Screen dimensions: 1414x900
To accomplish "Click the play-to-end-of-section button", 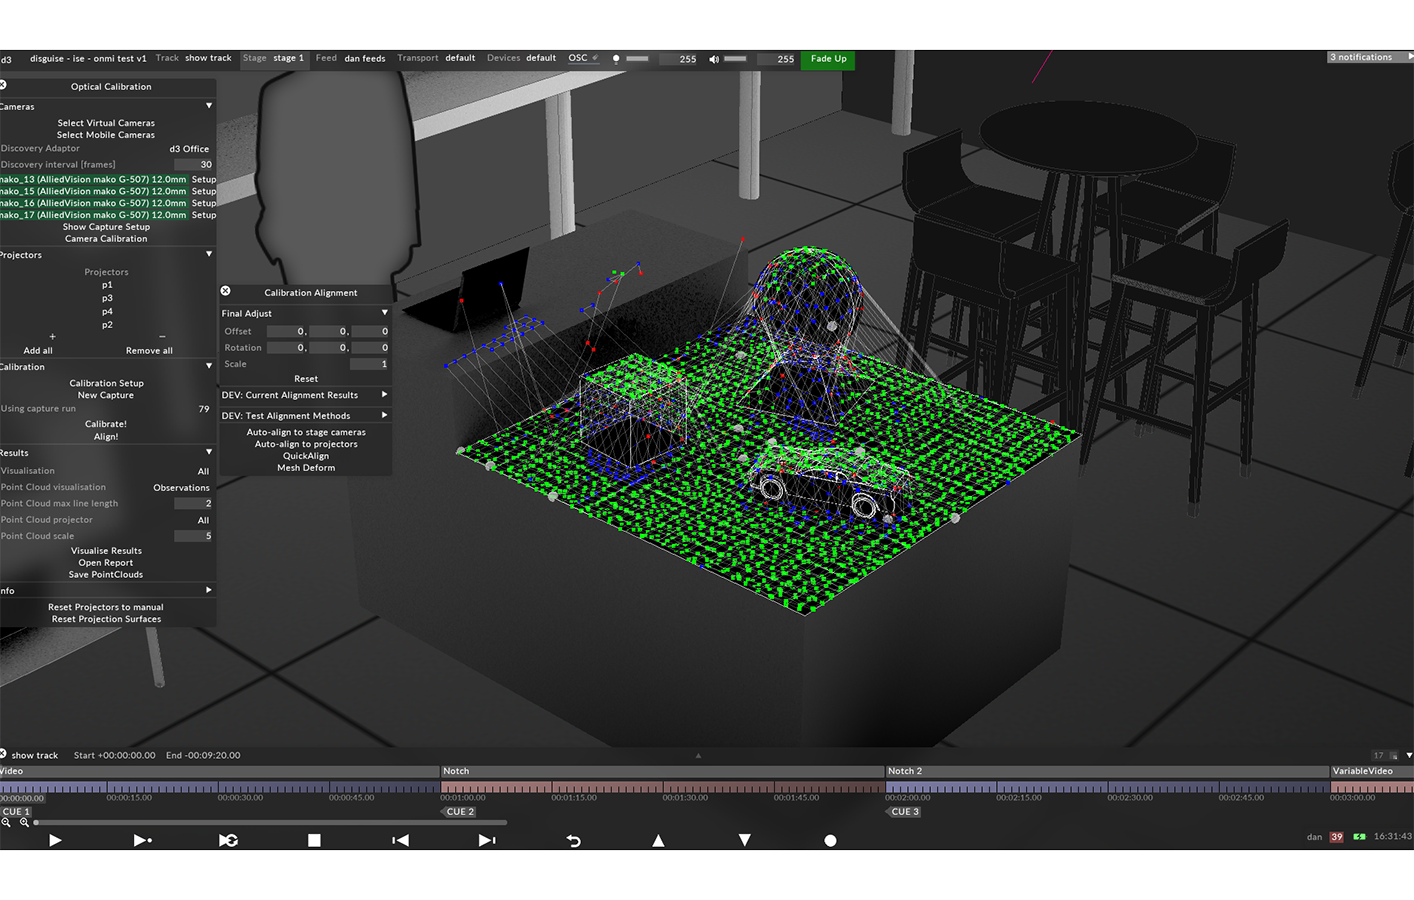I will (x=143, y=840).
